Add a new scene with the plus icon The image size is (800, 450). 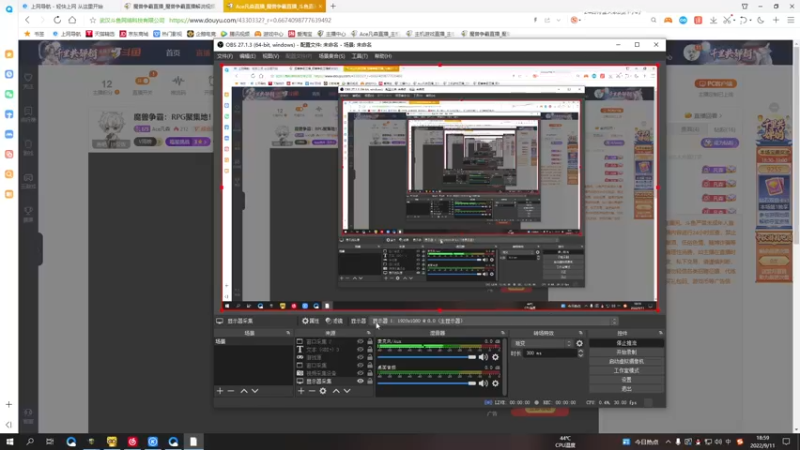(x=220, y=391)
